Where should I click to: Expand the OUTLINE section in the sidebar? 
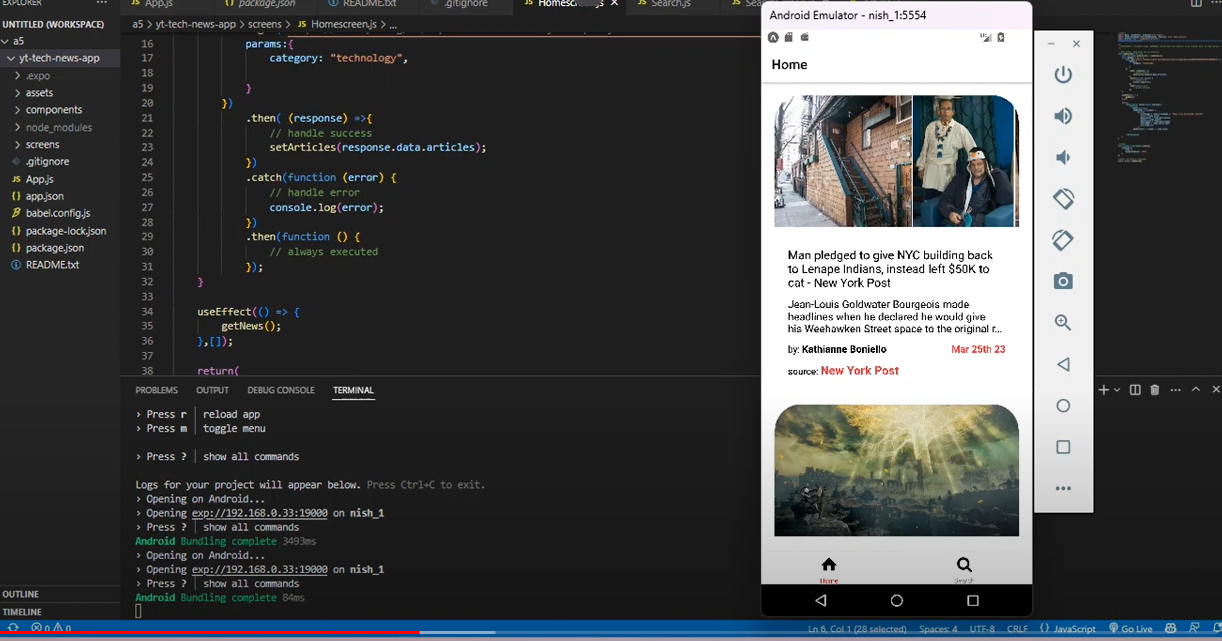tap(21, 594)
